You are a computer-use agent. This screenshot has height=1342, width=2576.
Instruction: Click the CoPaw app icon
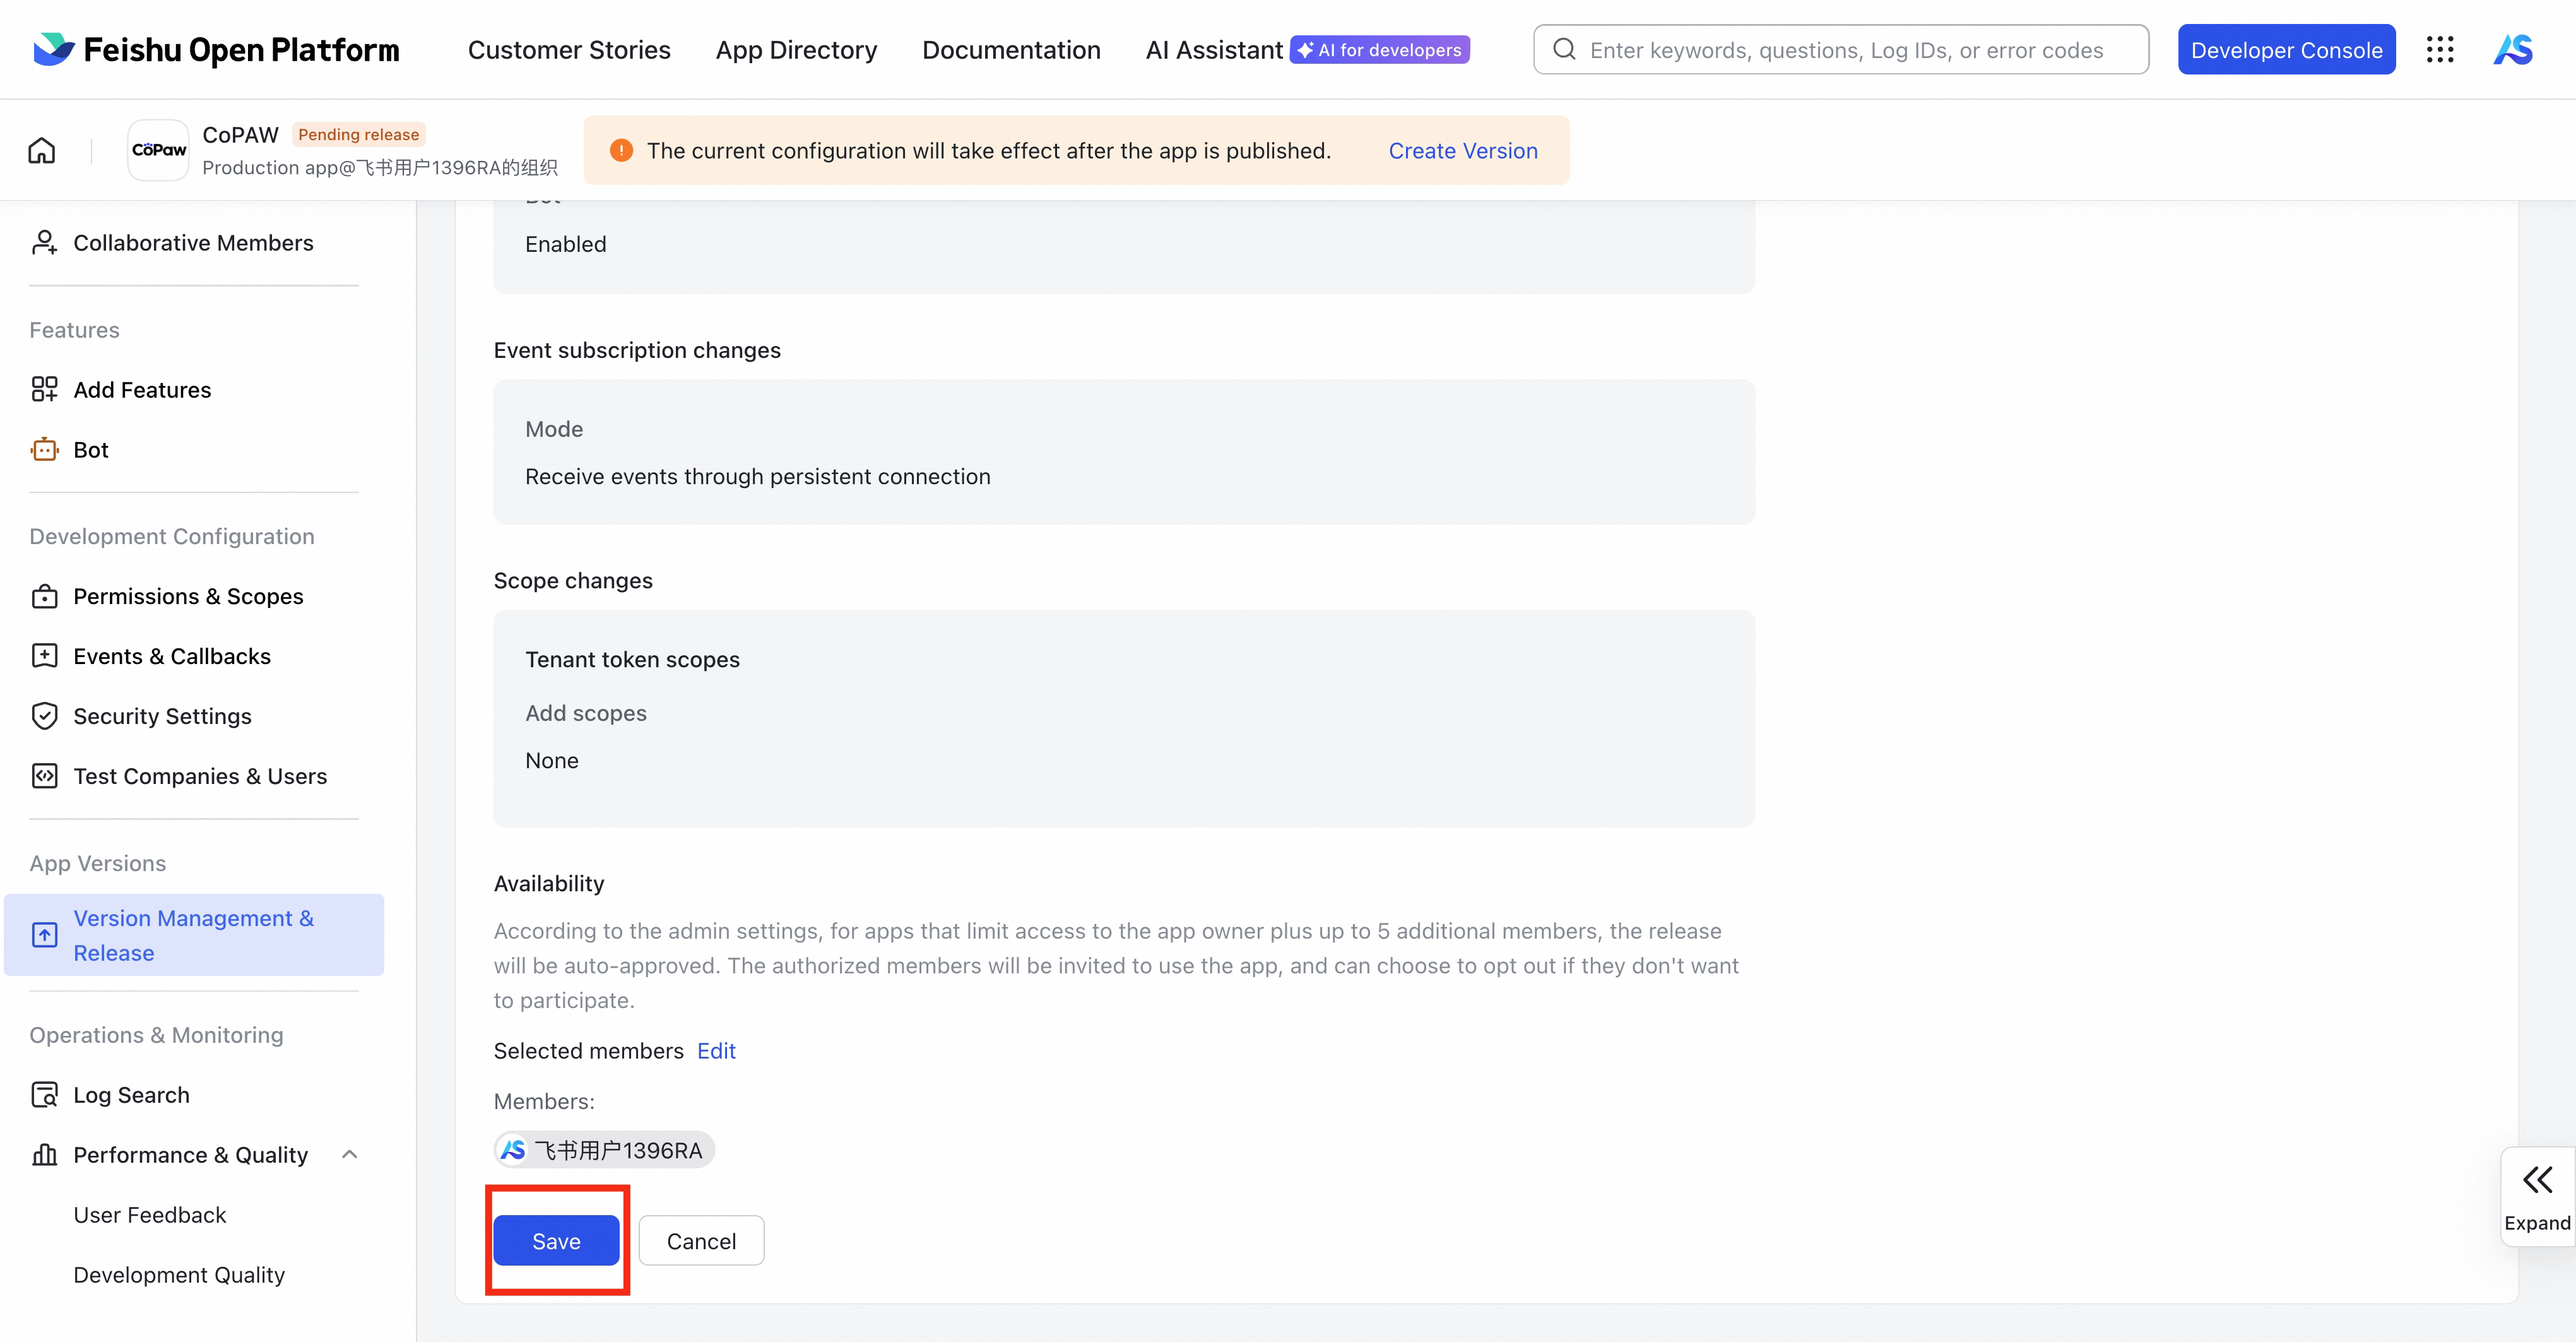click(159, 151)
